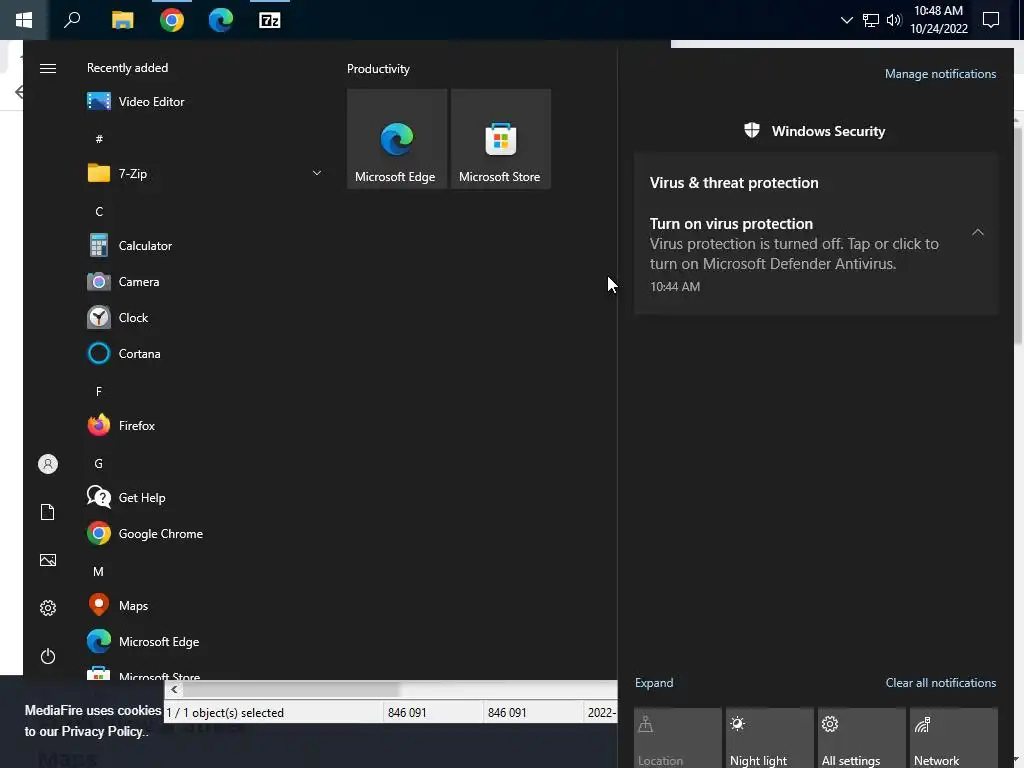Switch to 7-Zip taskbar icon
Screen dimensions: 1024x768
coord(270,20)
